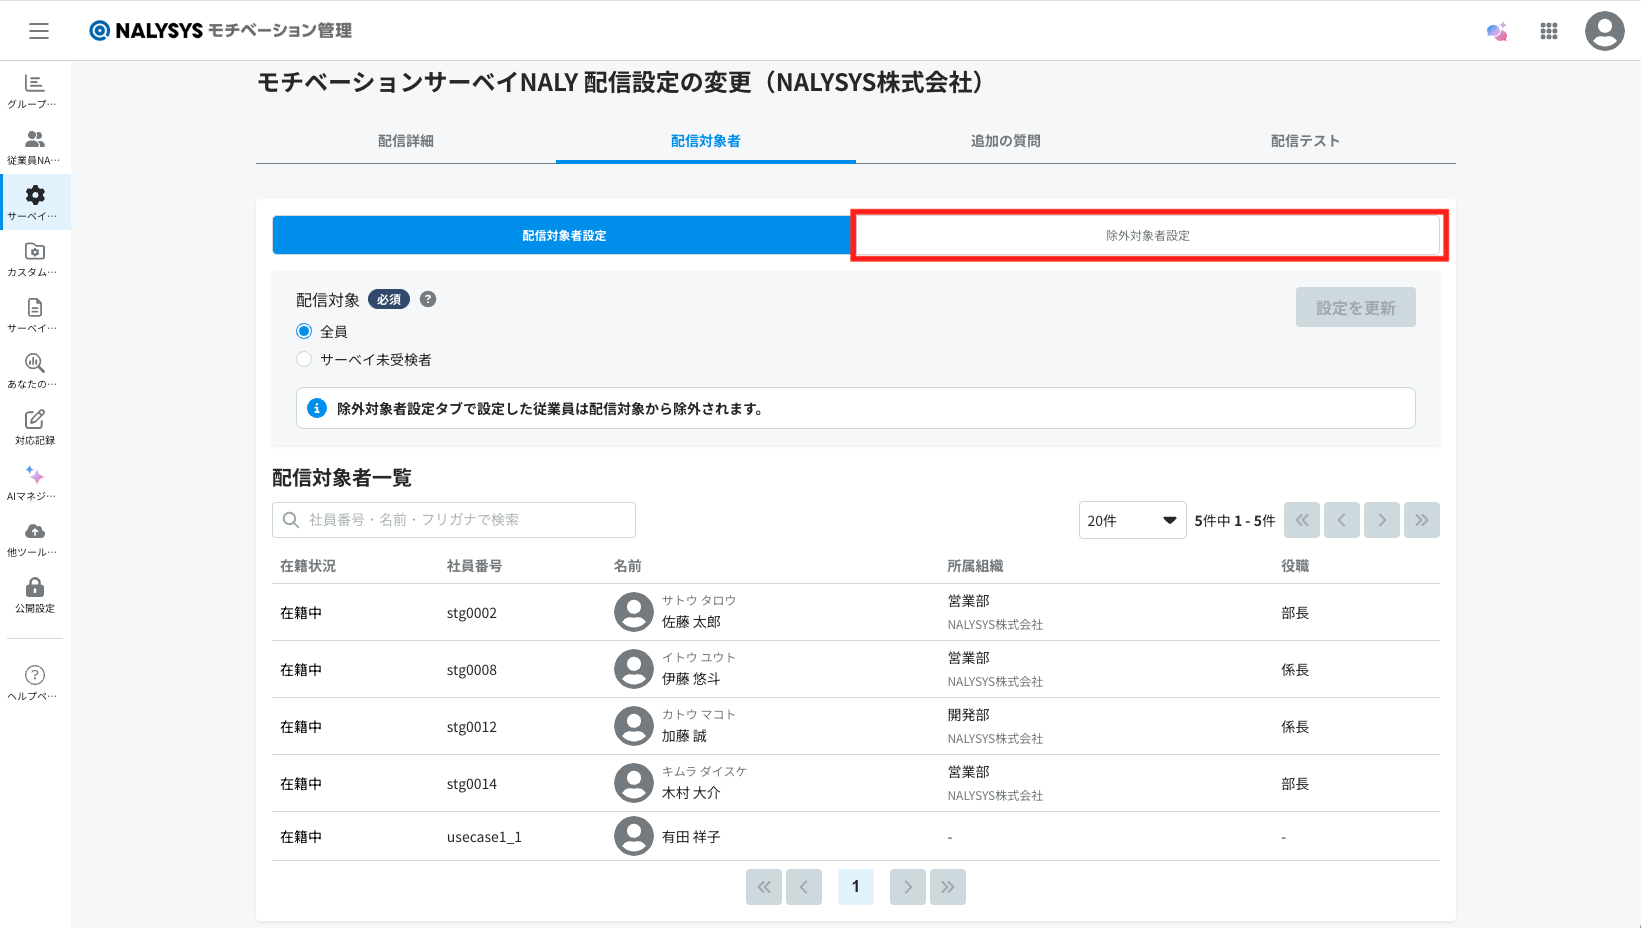Click employee number stg0002
The height and width of the screenshot is (928, 1641).
(472, 613)
